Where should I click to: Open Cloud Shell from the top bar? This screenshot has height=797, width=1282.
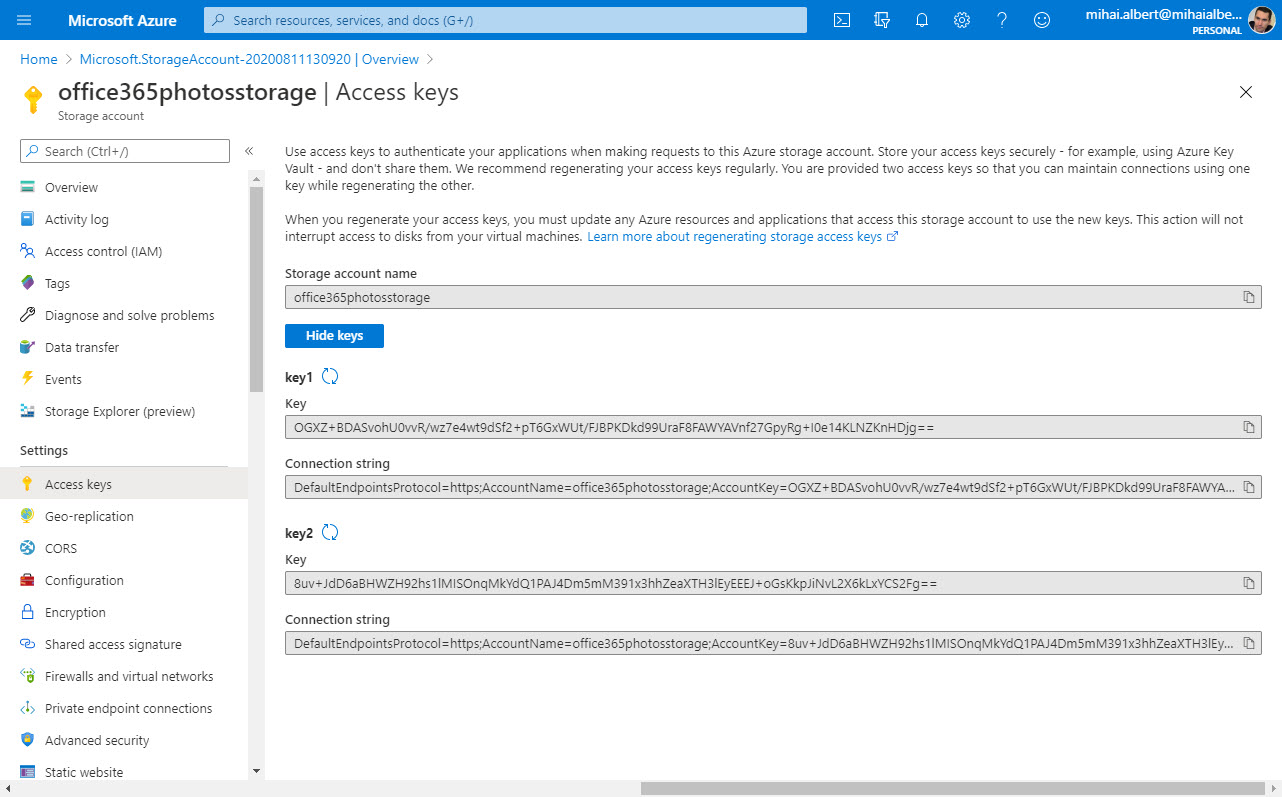[x=843, y=20]
